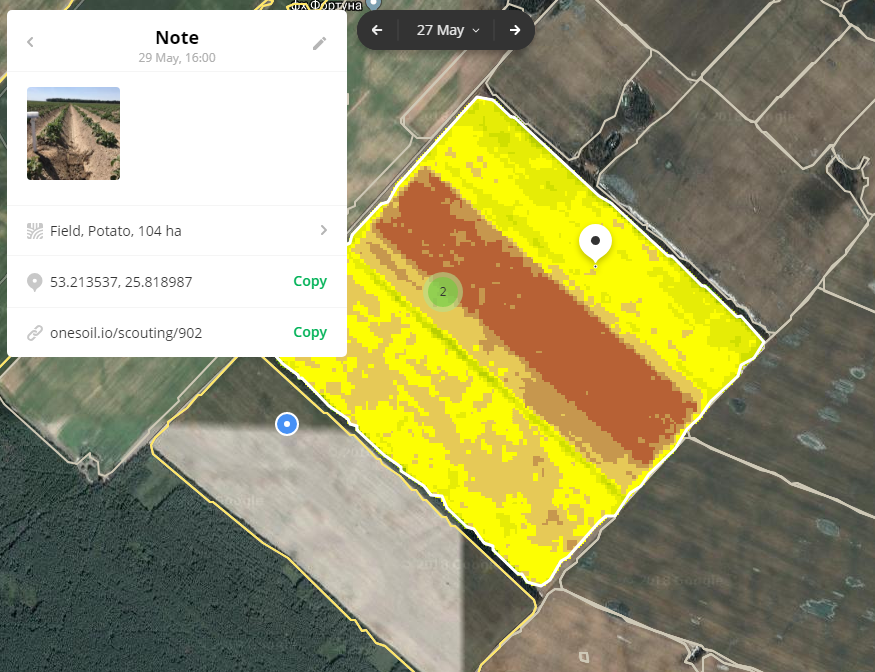Click the location pin icon beside coordinates

36,281
